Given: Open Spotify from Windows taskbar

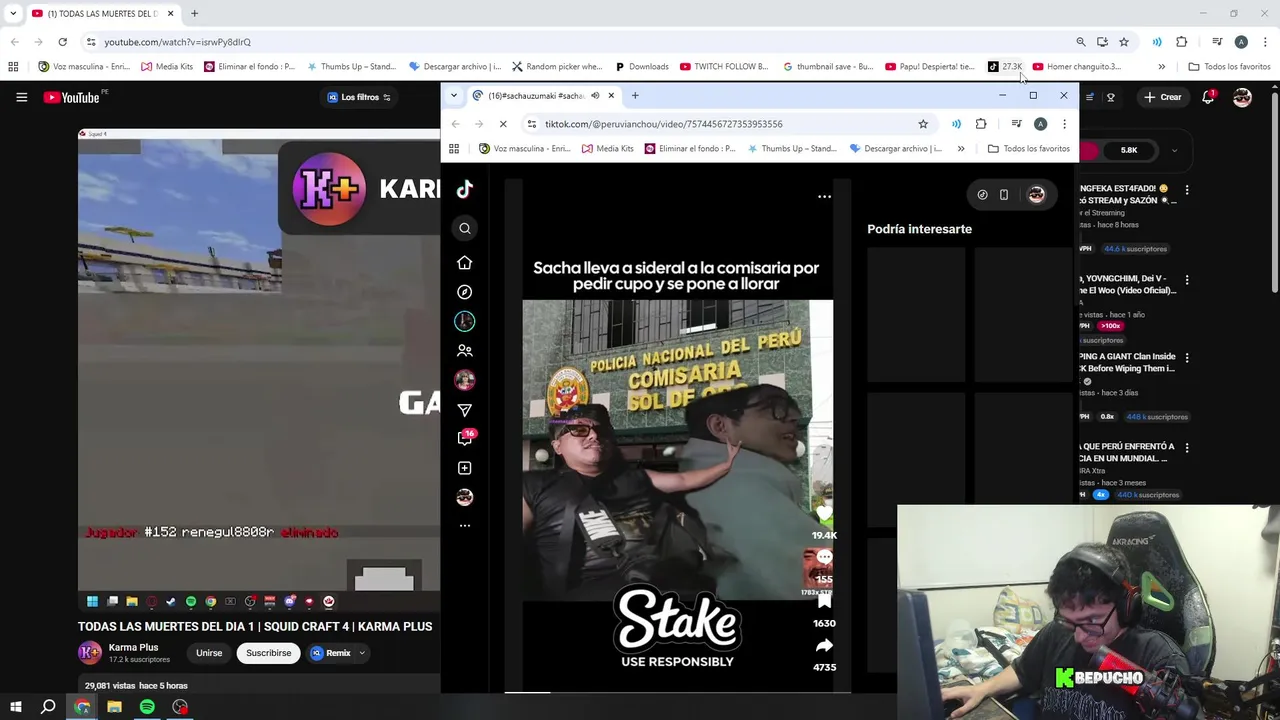Looking at the screenshot, I should [147, 707].
